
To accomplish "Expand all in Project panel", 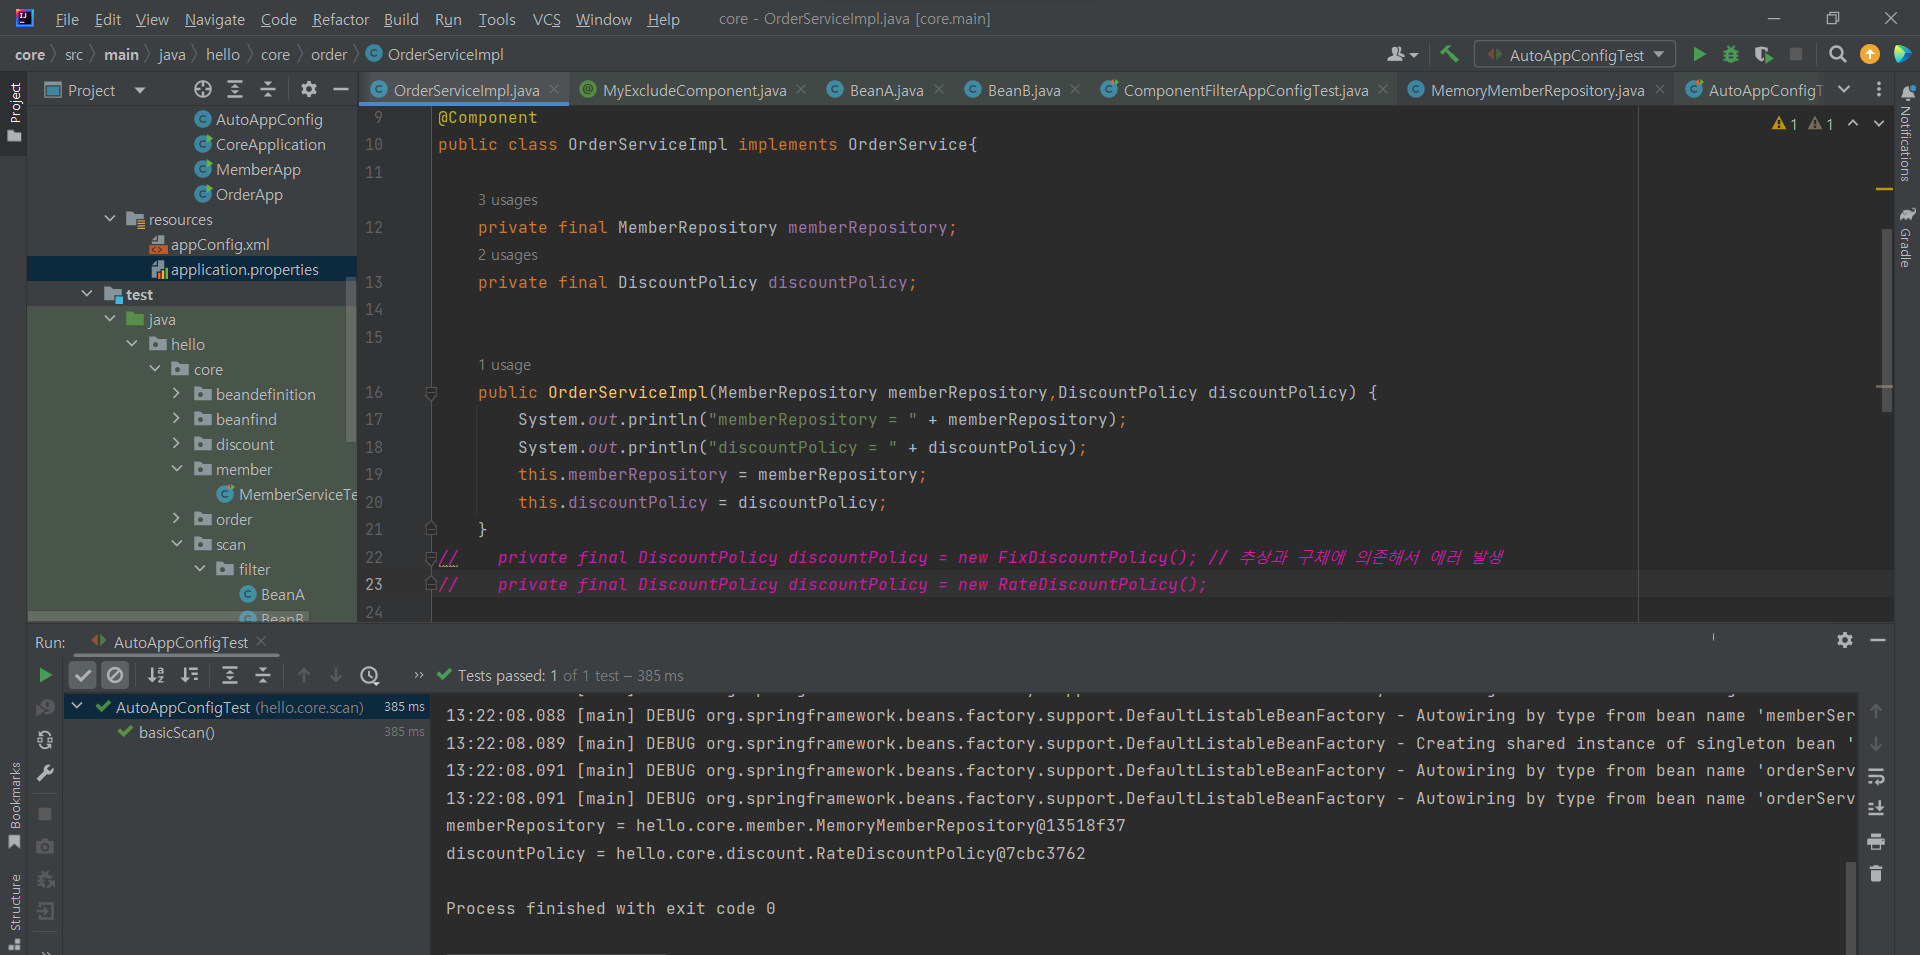I will 235,90.
